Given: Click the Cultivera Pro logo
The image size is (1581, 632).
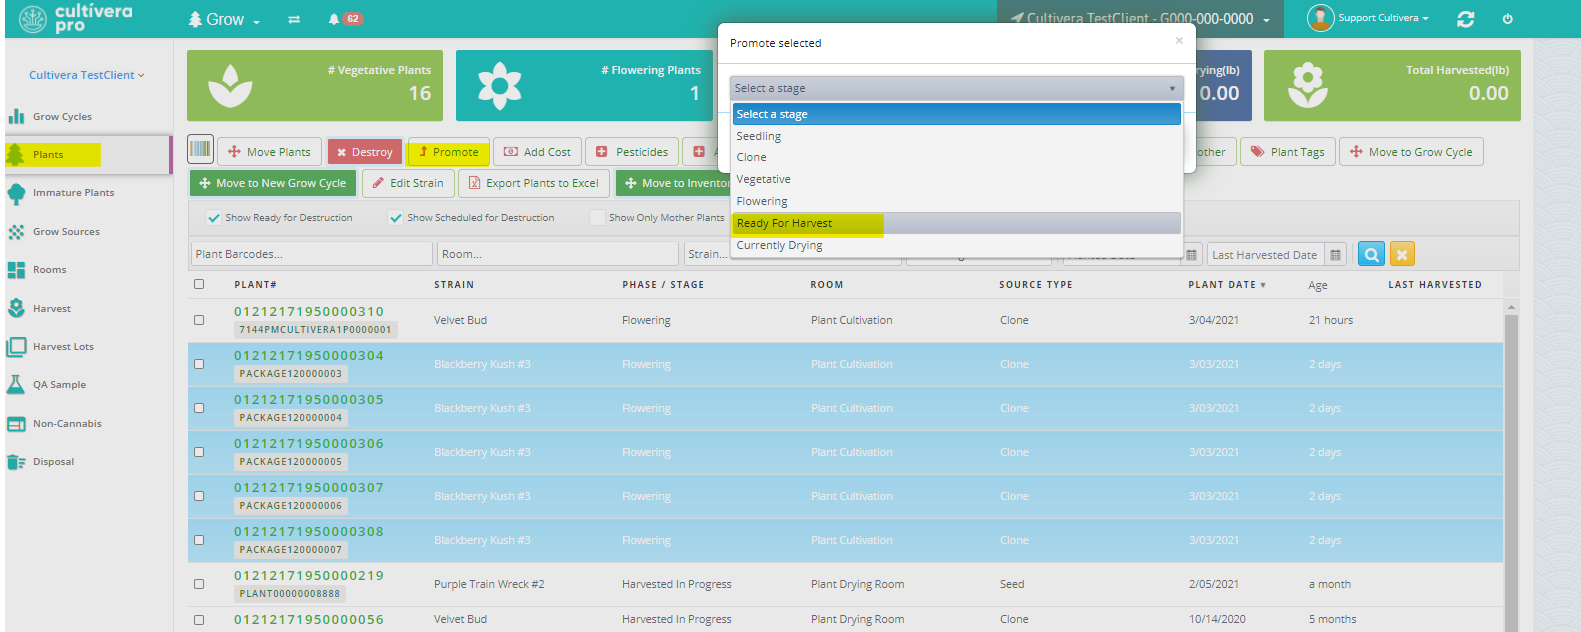Looking at the screenshot, I should coord(75,19).
